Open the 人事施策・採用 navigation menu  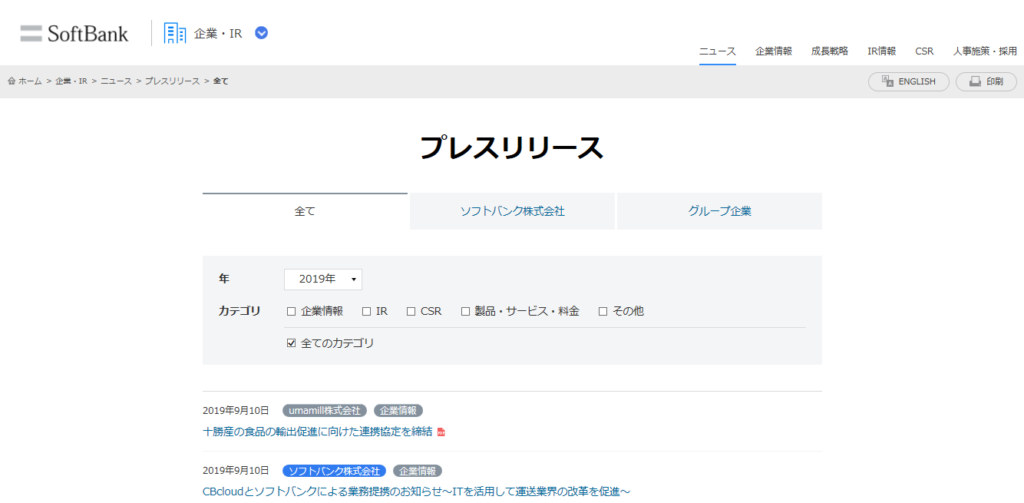pos(985,51)
